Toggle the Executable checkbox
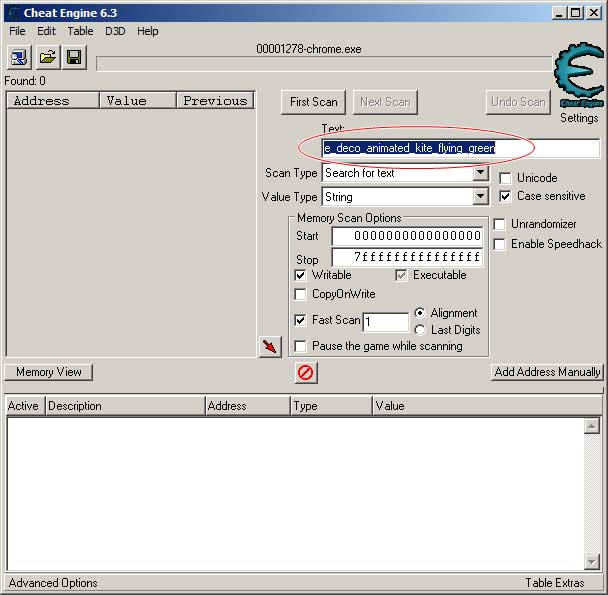 [401, 275]
